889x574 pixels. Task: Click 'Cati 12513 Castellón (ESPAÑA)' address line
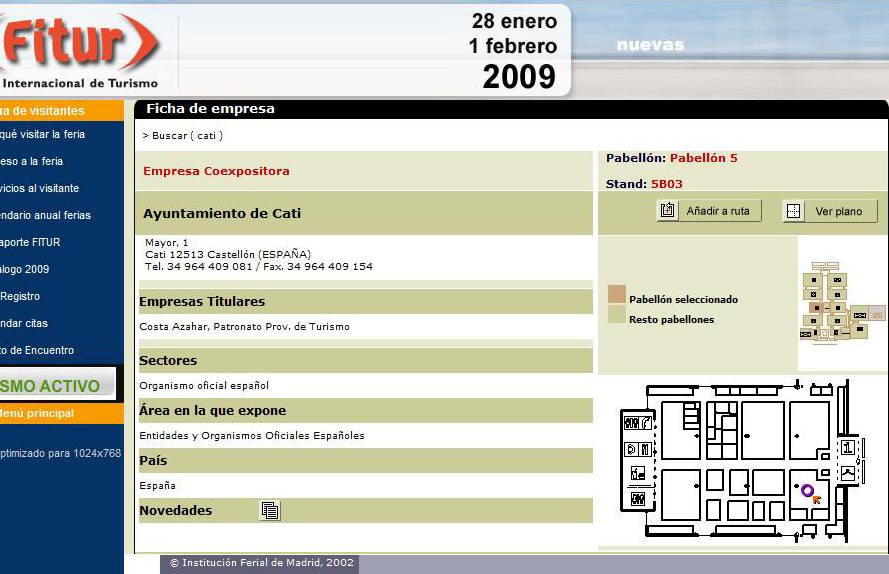pos(228,255)
